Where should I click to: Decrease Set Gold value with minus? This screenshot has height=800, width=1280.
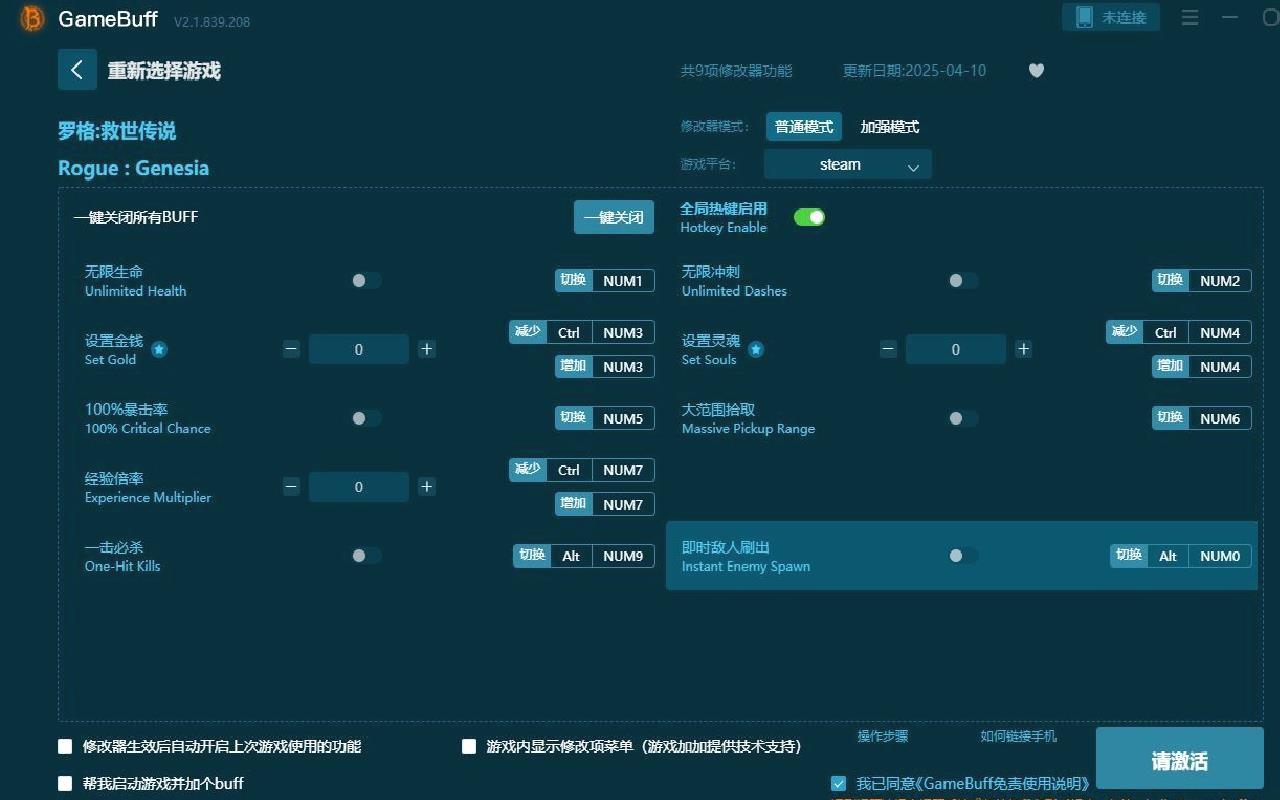291,349
